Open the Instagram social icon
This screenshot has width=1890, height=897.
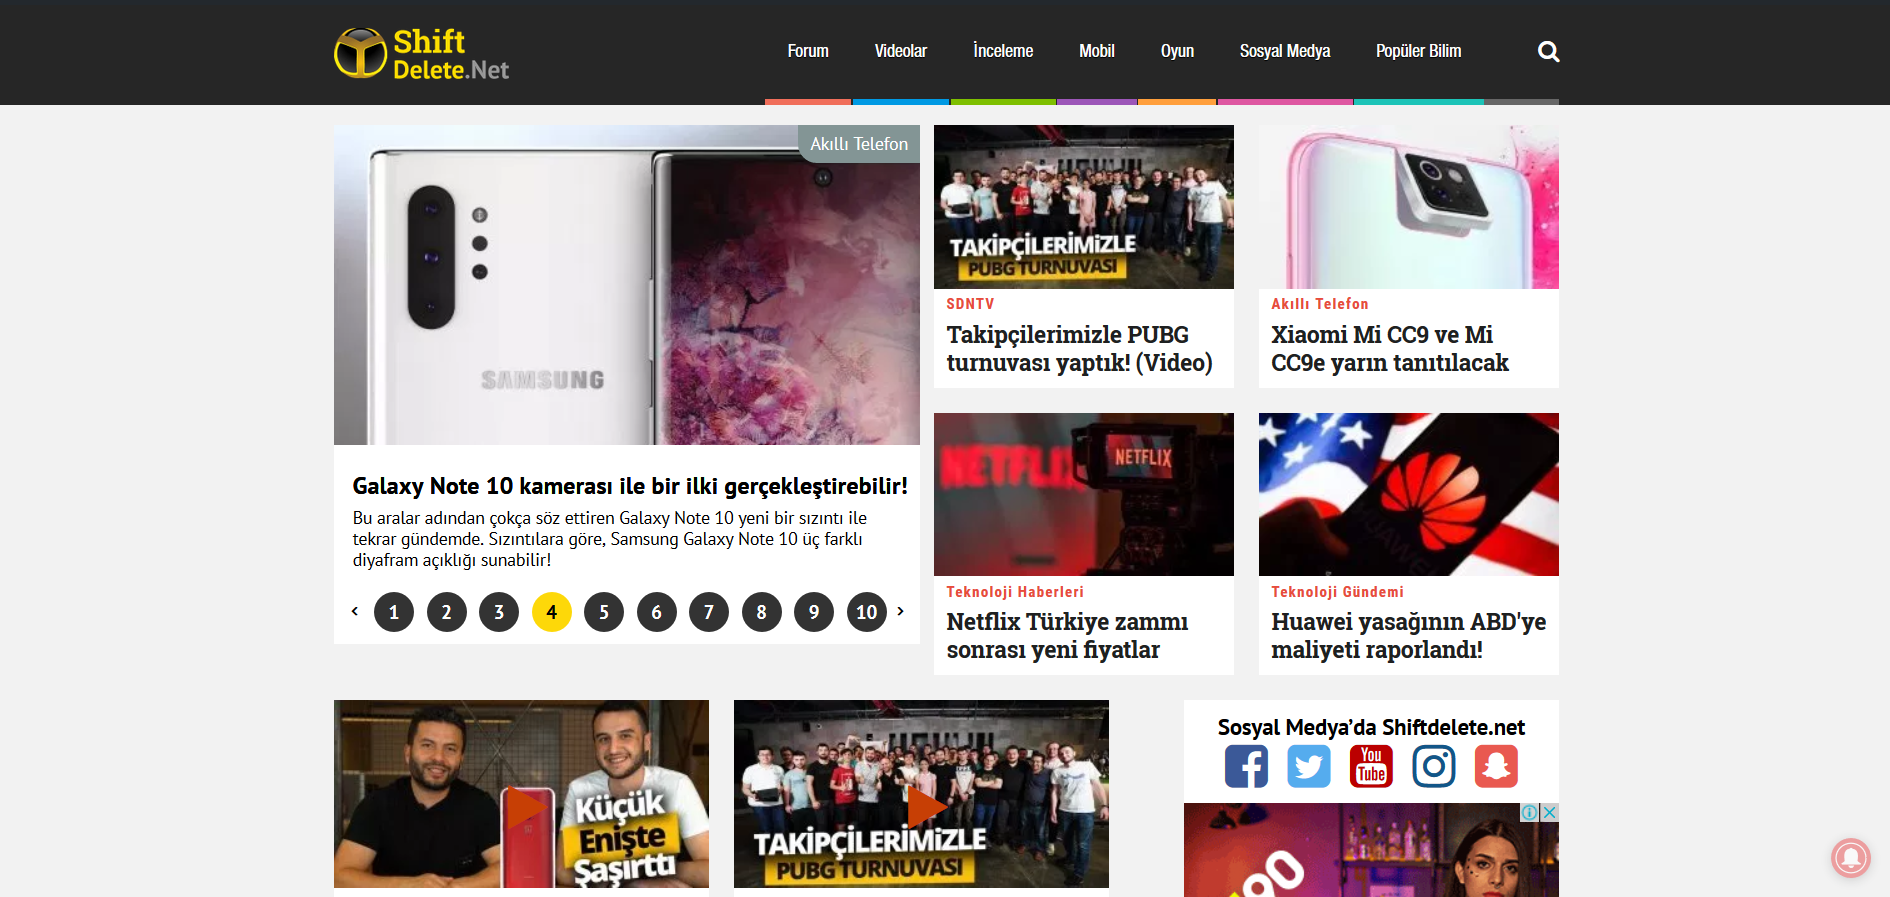[1434, 766]
